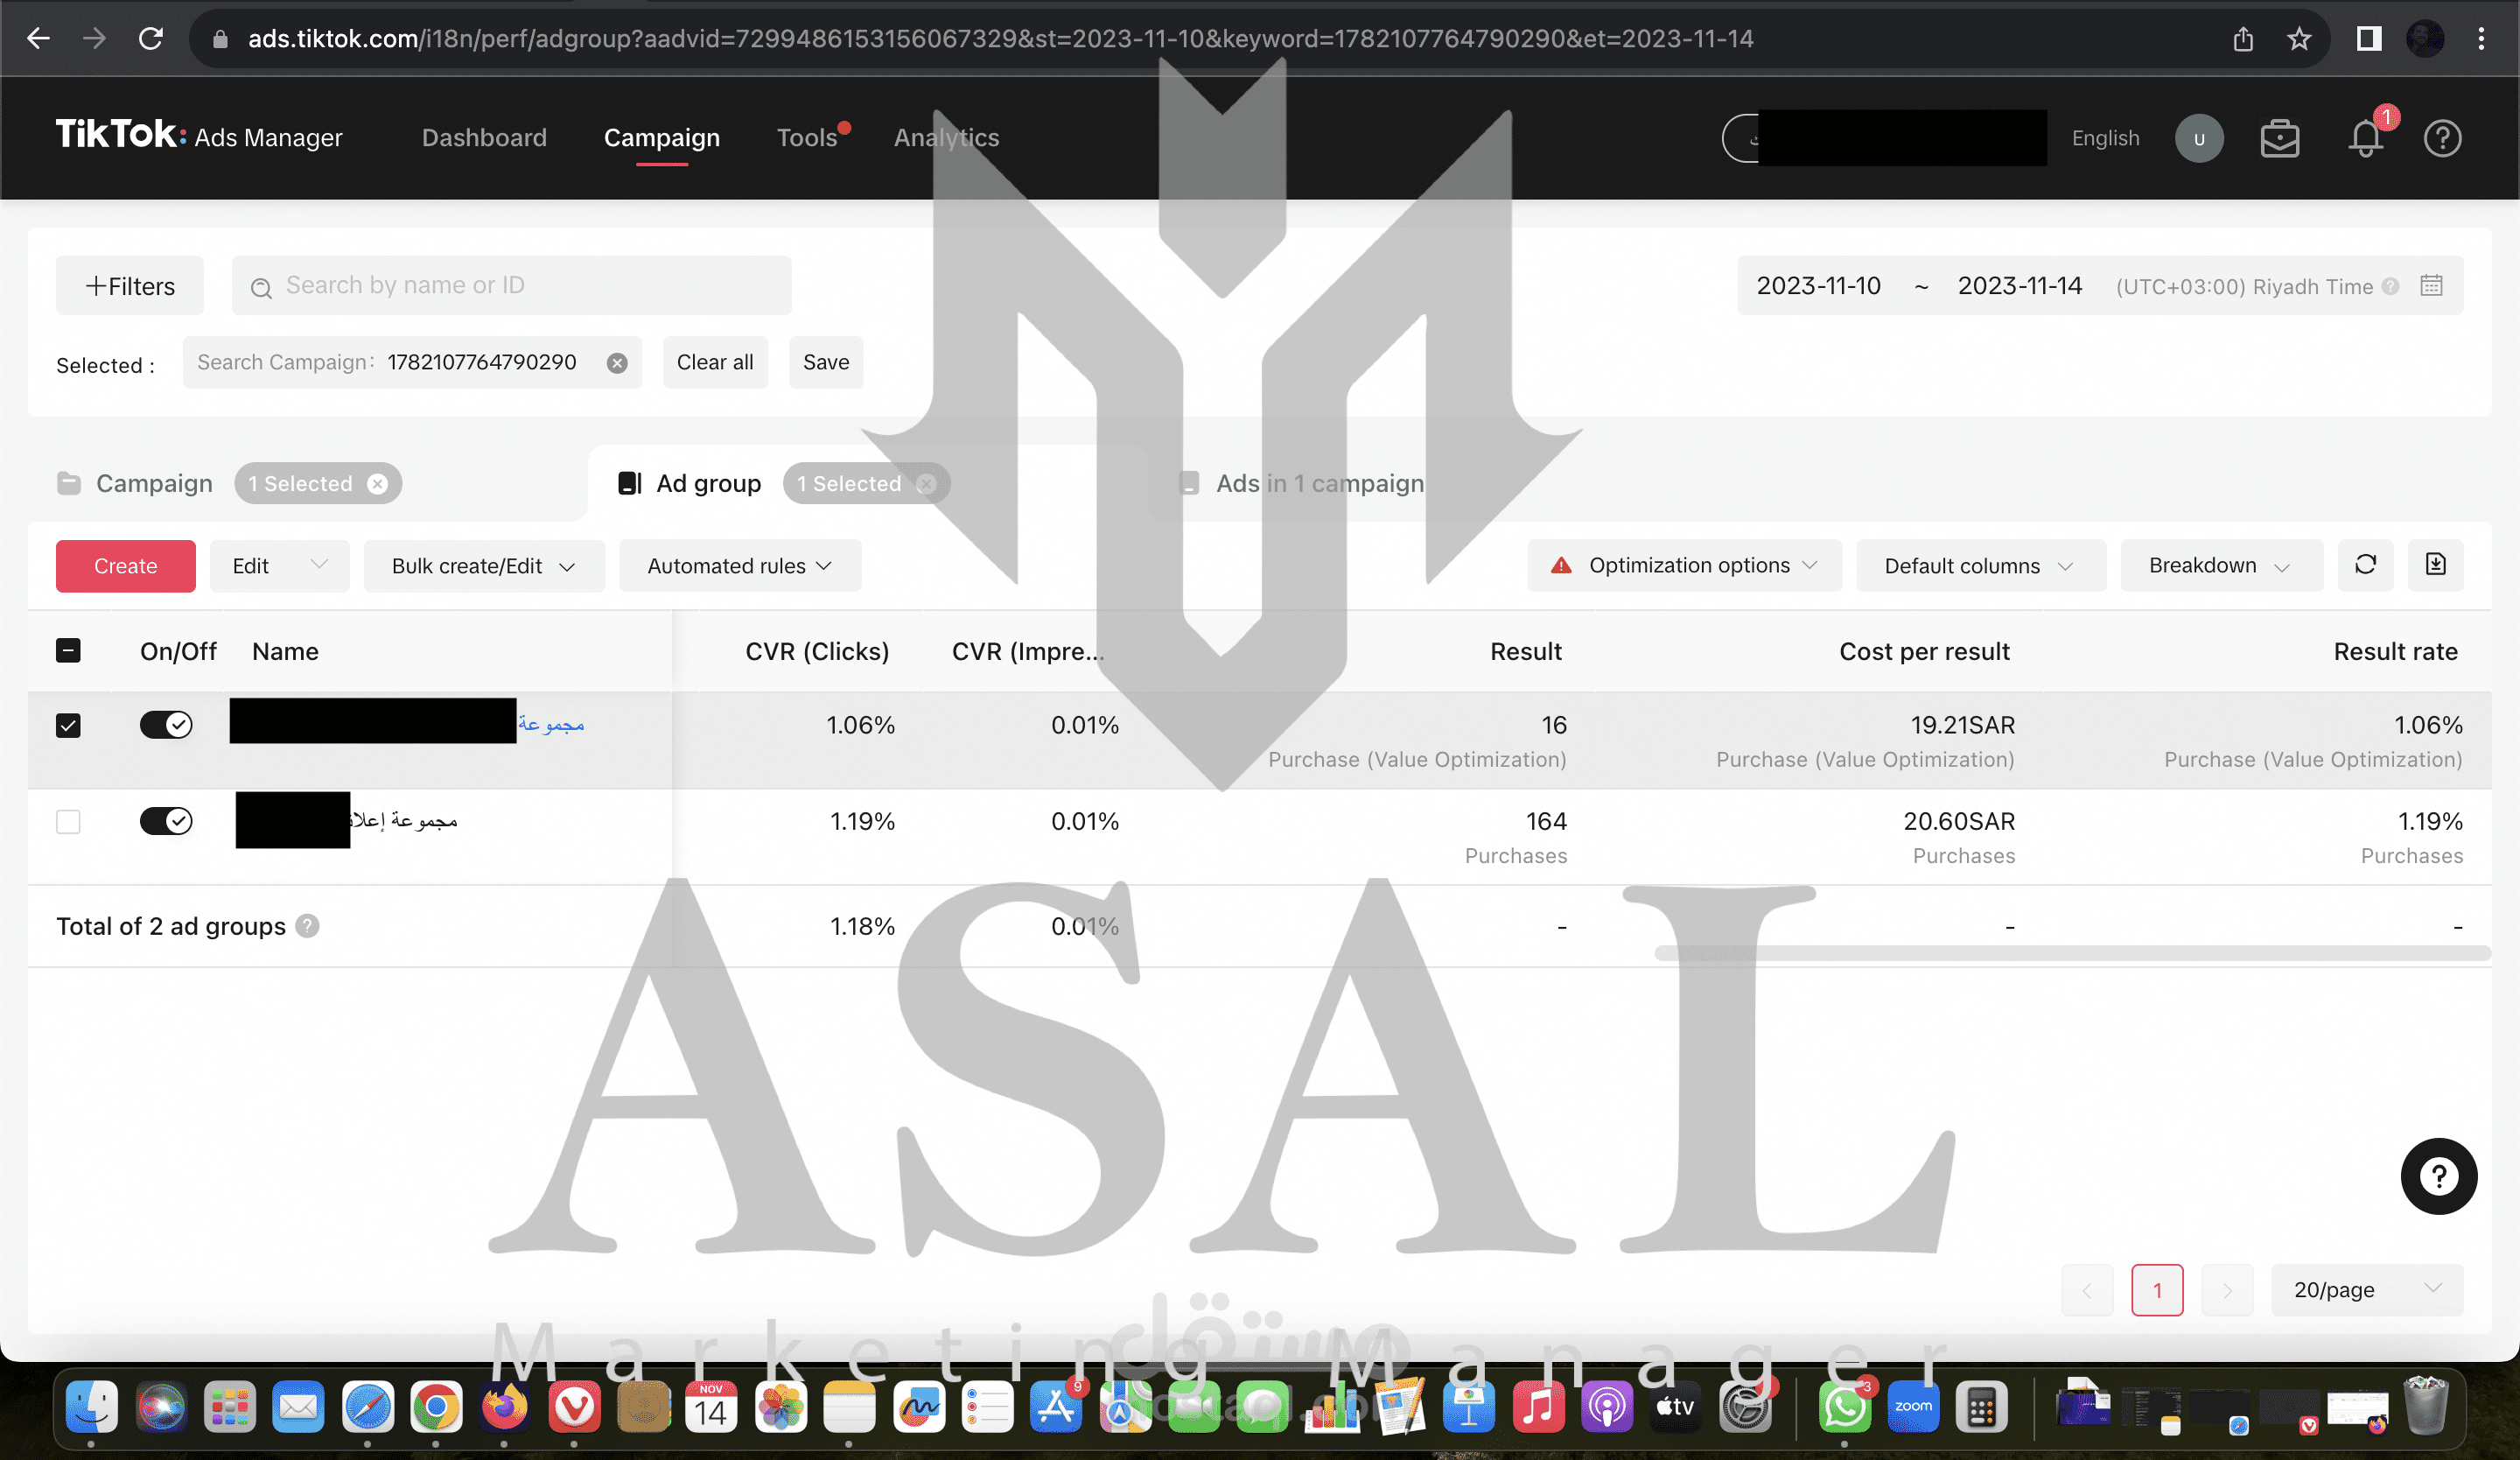Expand the Default columns dropdown

(1979, 566)
